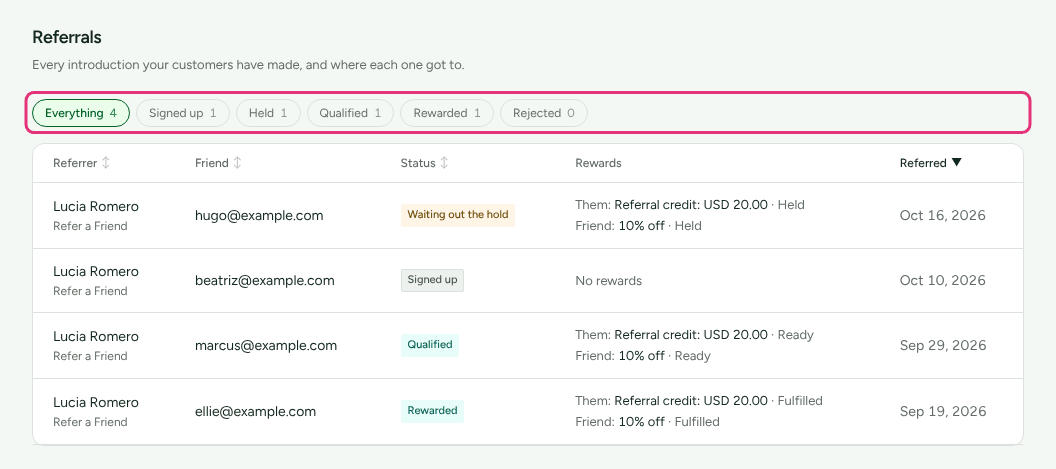
Task: Click the Qualified status badge in marcus row
Action: coord(430,345)
